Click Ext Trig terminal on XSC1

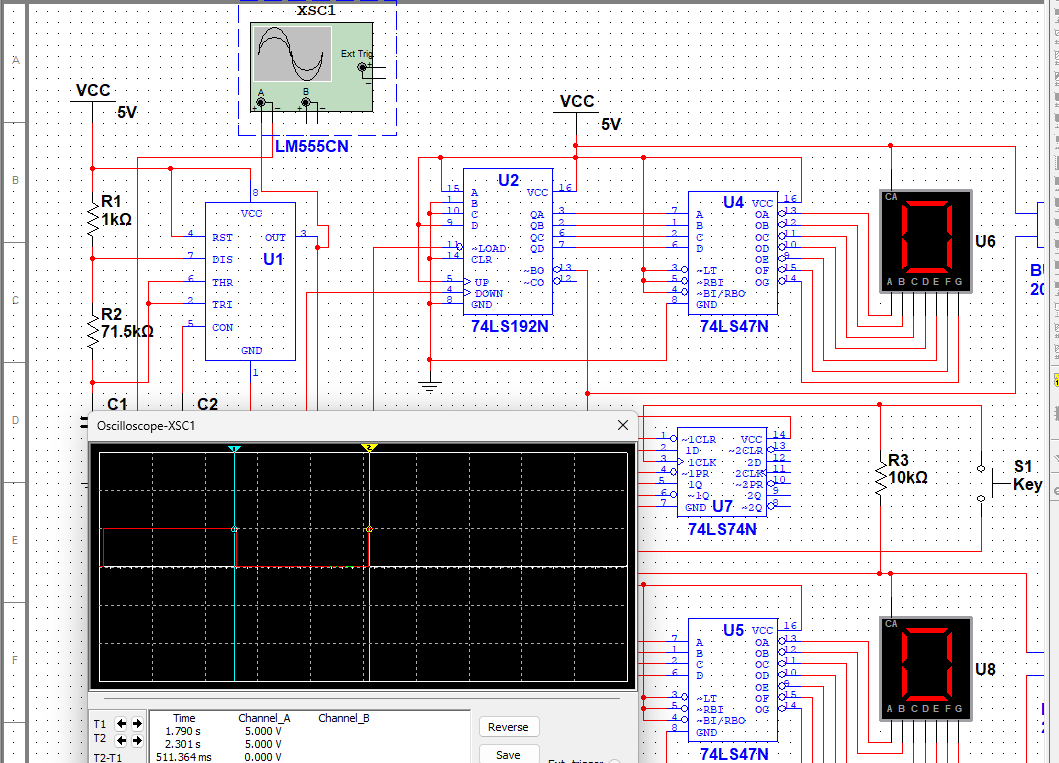363,67
